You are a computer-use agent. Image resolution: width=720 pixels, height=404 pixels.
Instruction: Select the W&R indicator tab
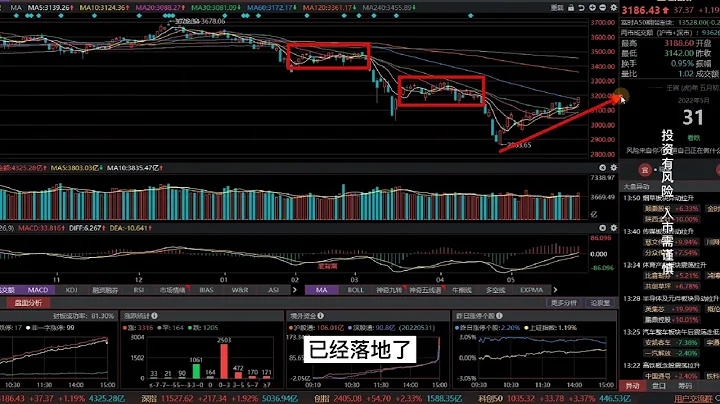[240, 290]
